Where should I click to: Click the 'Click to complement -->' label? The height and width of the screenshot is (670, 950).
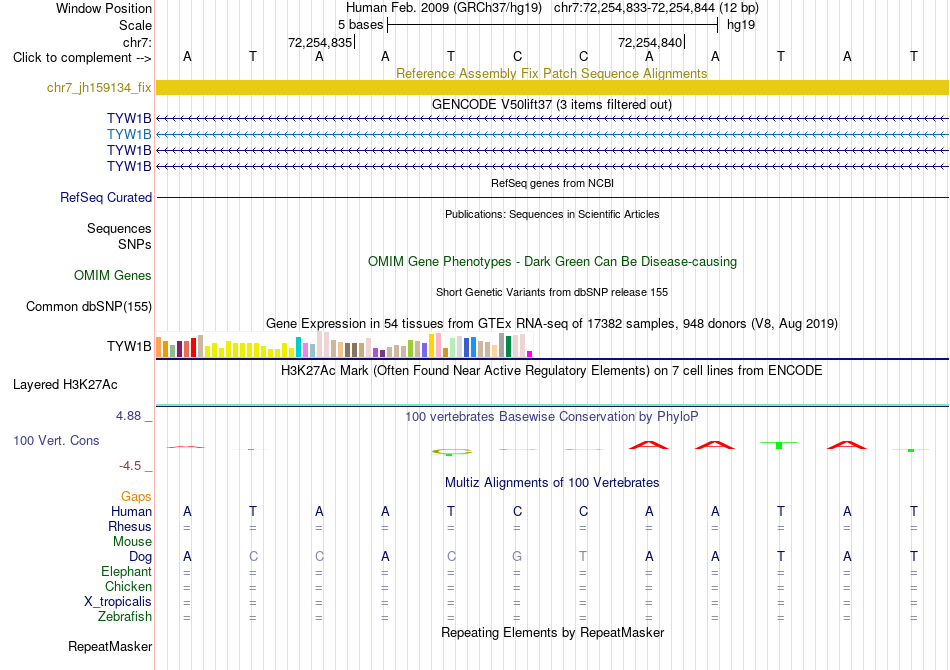82,58
